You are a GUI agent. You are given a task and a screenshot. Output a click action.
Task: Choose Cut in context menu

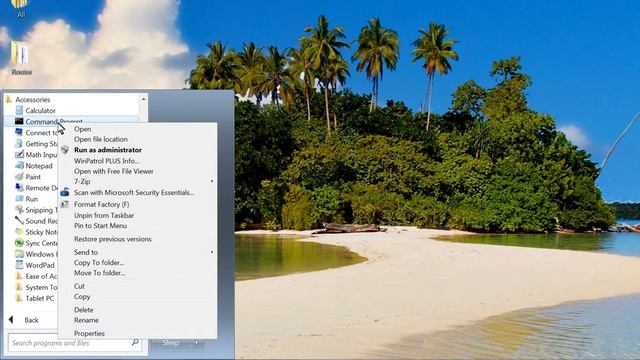pyautogui.click(x=79, y=286)
